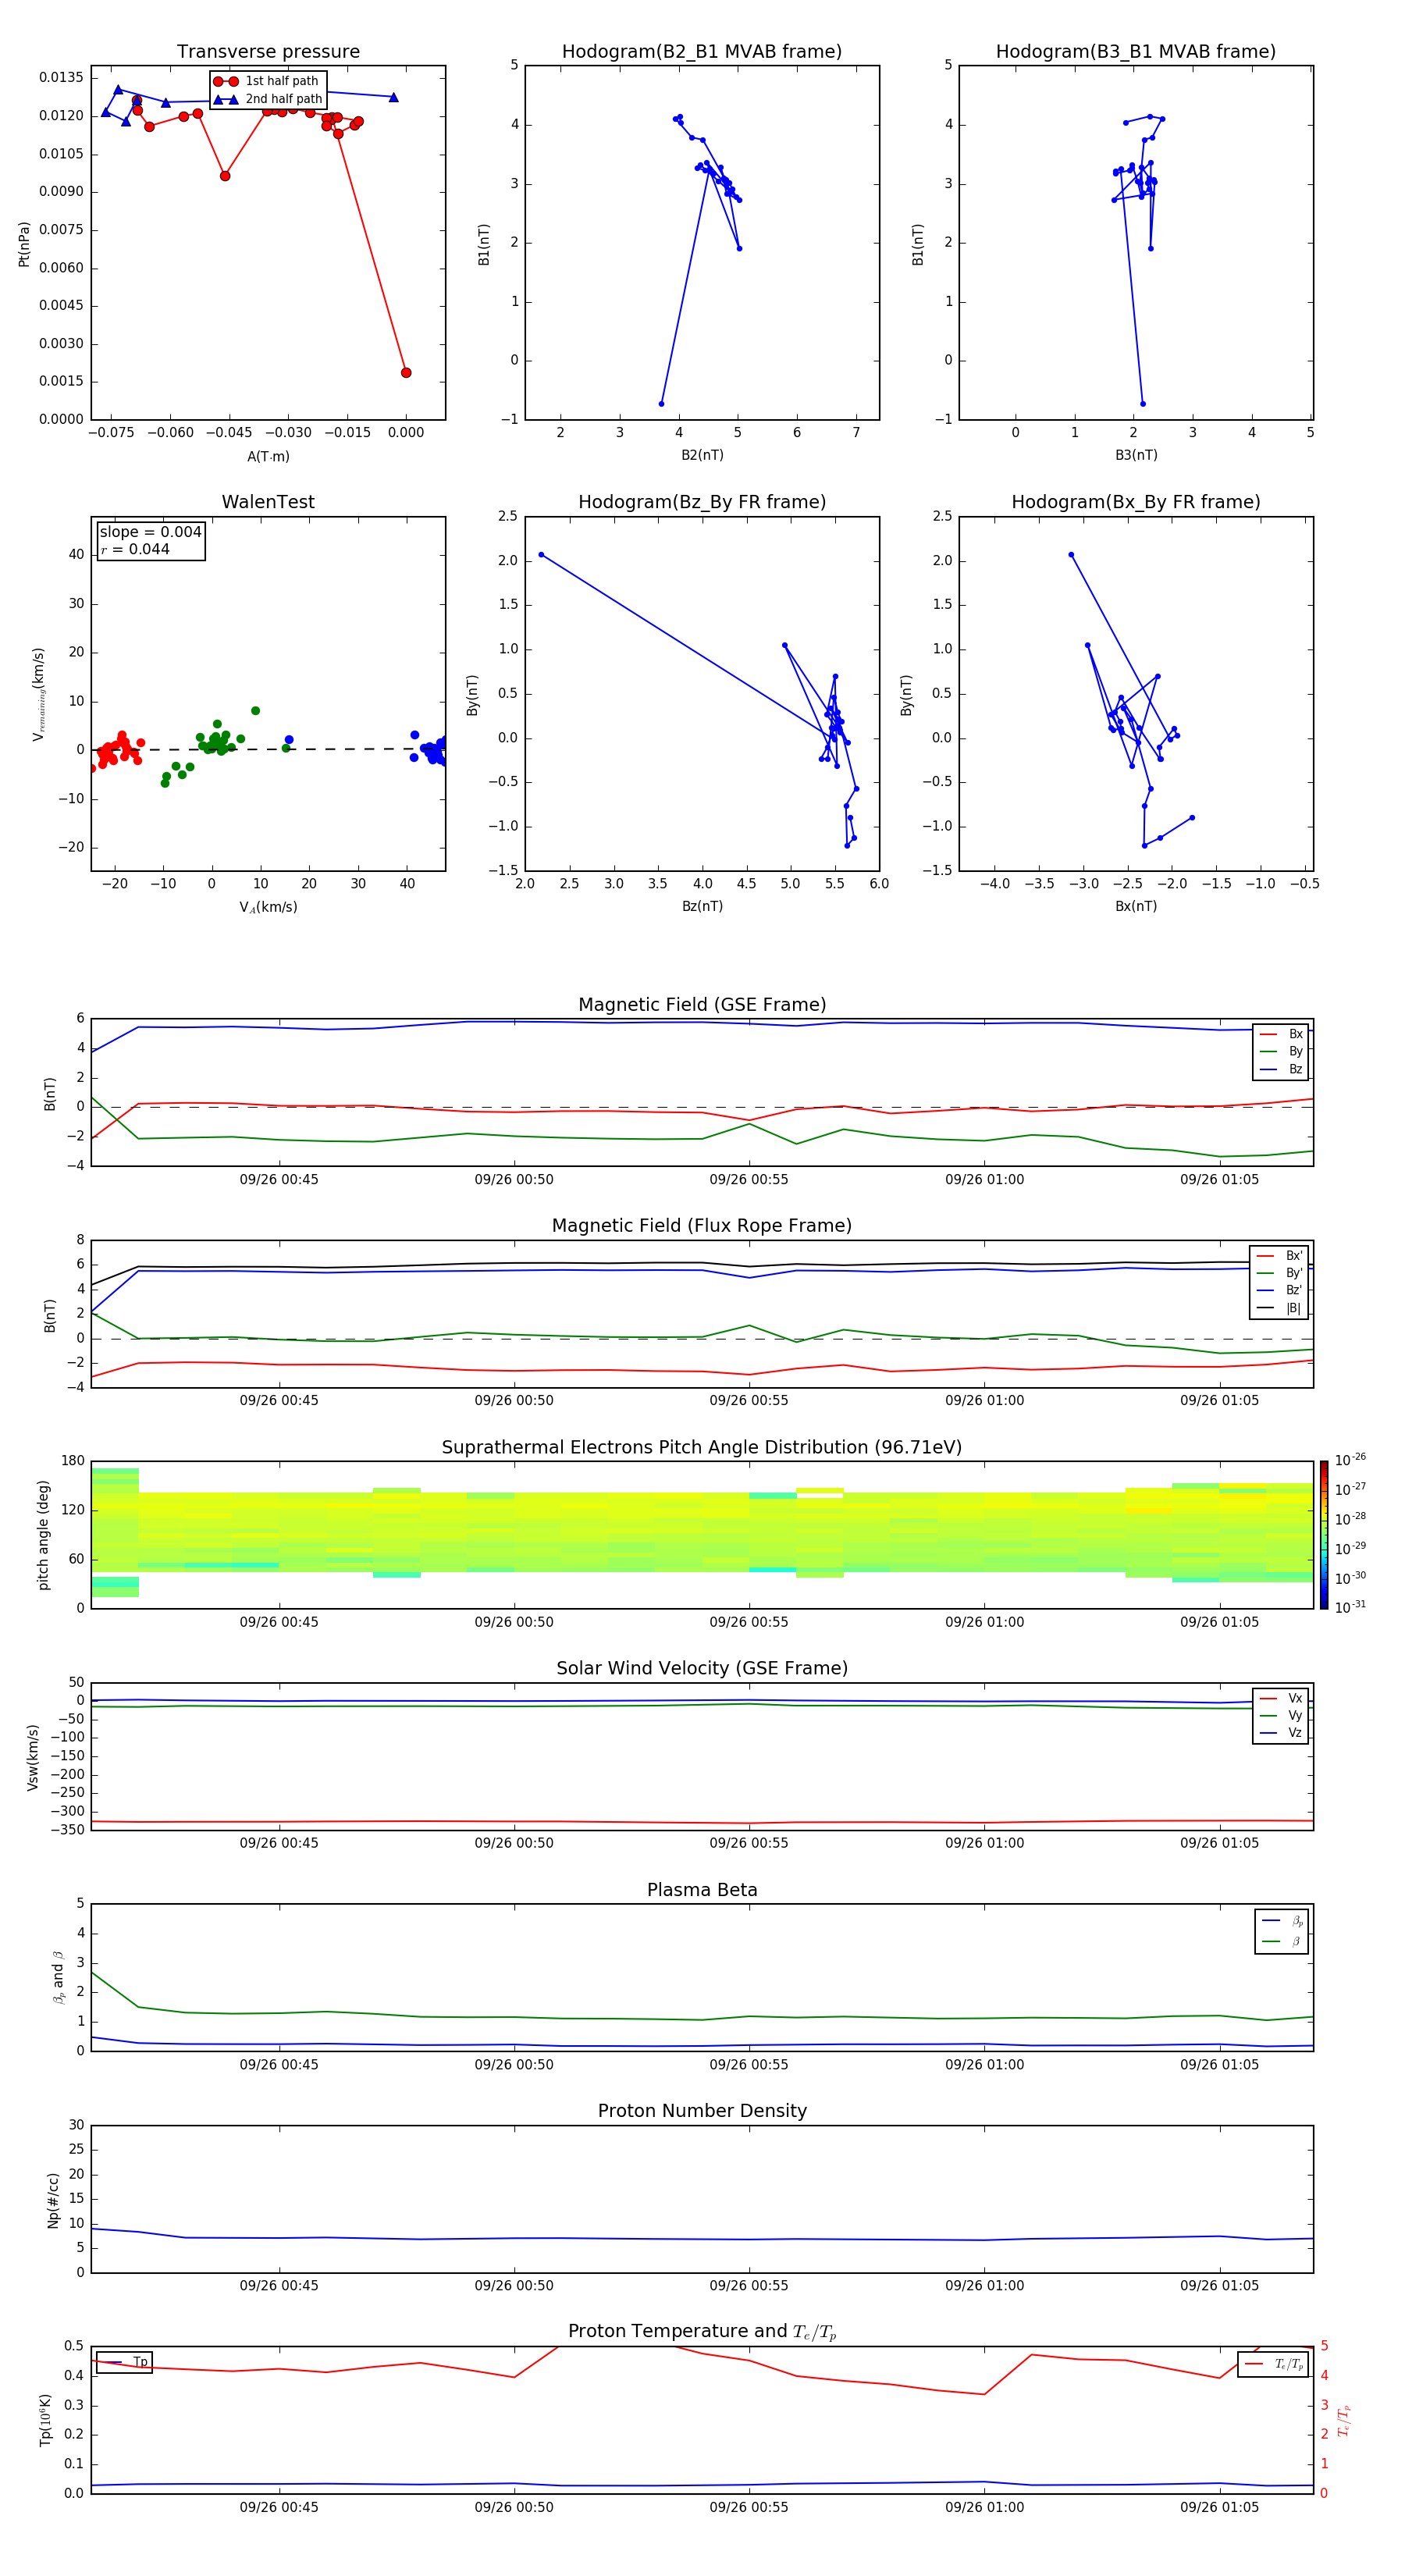Click the 'Transverse pressure' plot title
1405x2576 pixels.
click(x=268, y=52)
